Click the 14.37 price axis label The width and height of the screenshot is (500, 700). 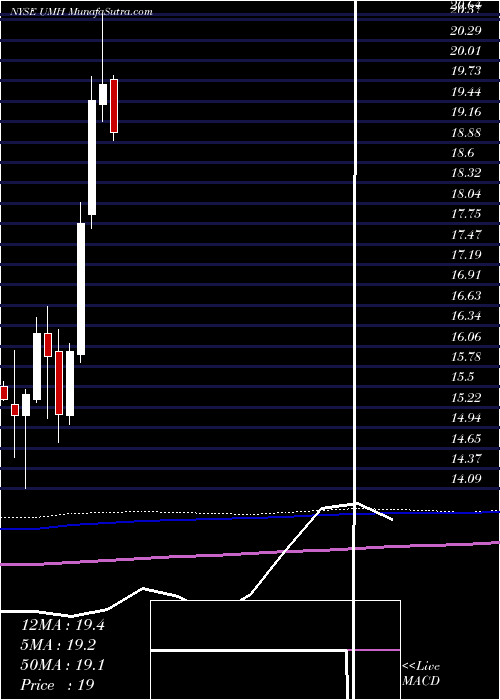click(466, 458)
